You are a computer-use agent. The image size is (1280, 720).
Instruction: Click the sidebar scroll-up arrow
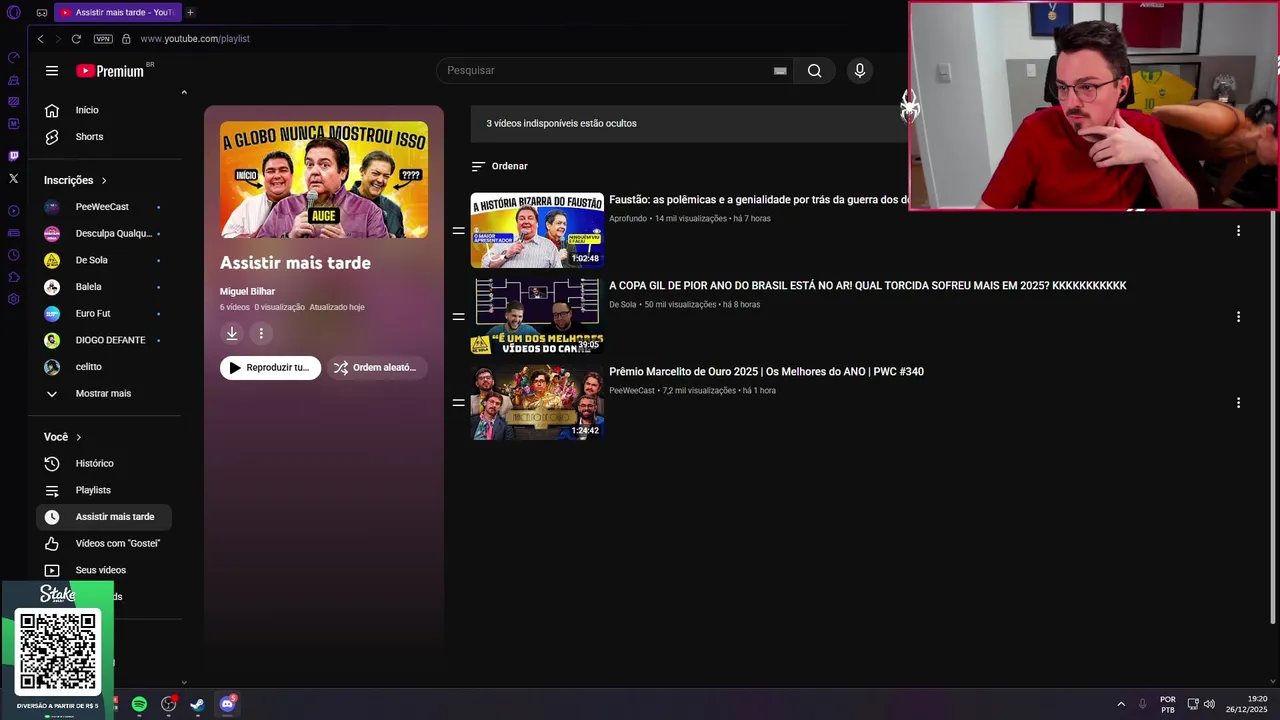[x=184, y=92]
